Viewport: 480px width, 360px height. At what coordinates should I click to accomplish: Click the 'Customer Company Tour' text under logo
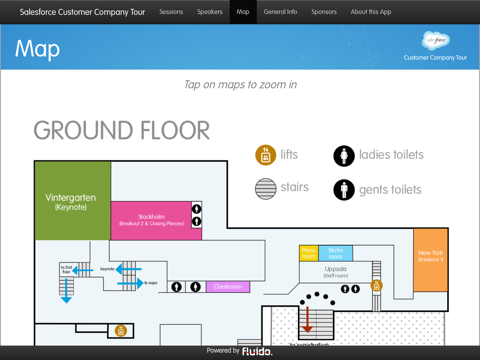pyautogui.click(x=435, y=58)
